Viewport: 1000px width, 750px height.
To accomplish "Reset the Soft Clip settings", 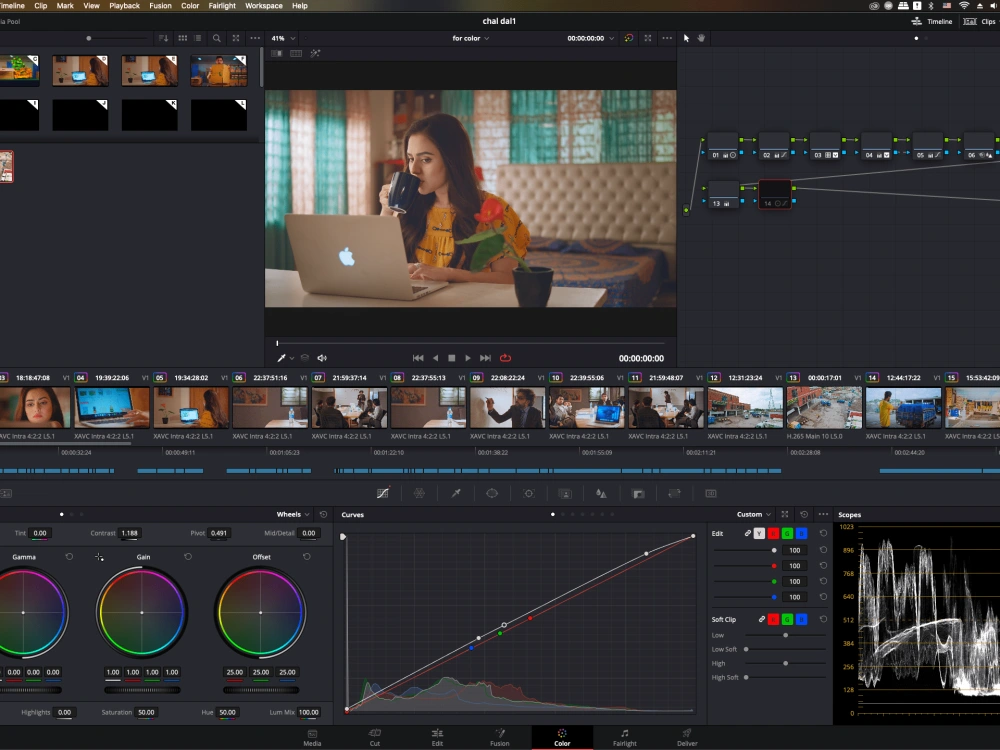I will (823, 619).
